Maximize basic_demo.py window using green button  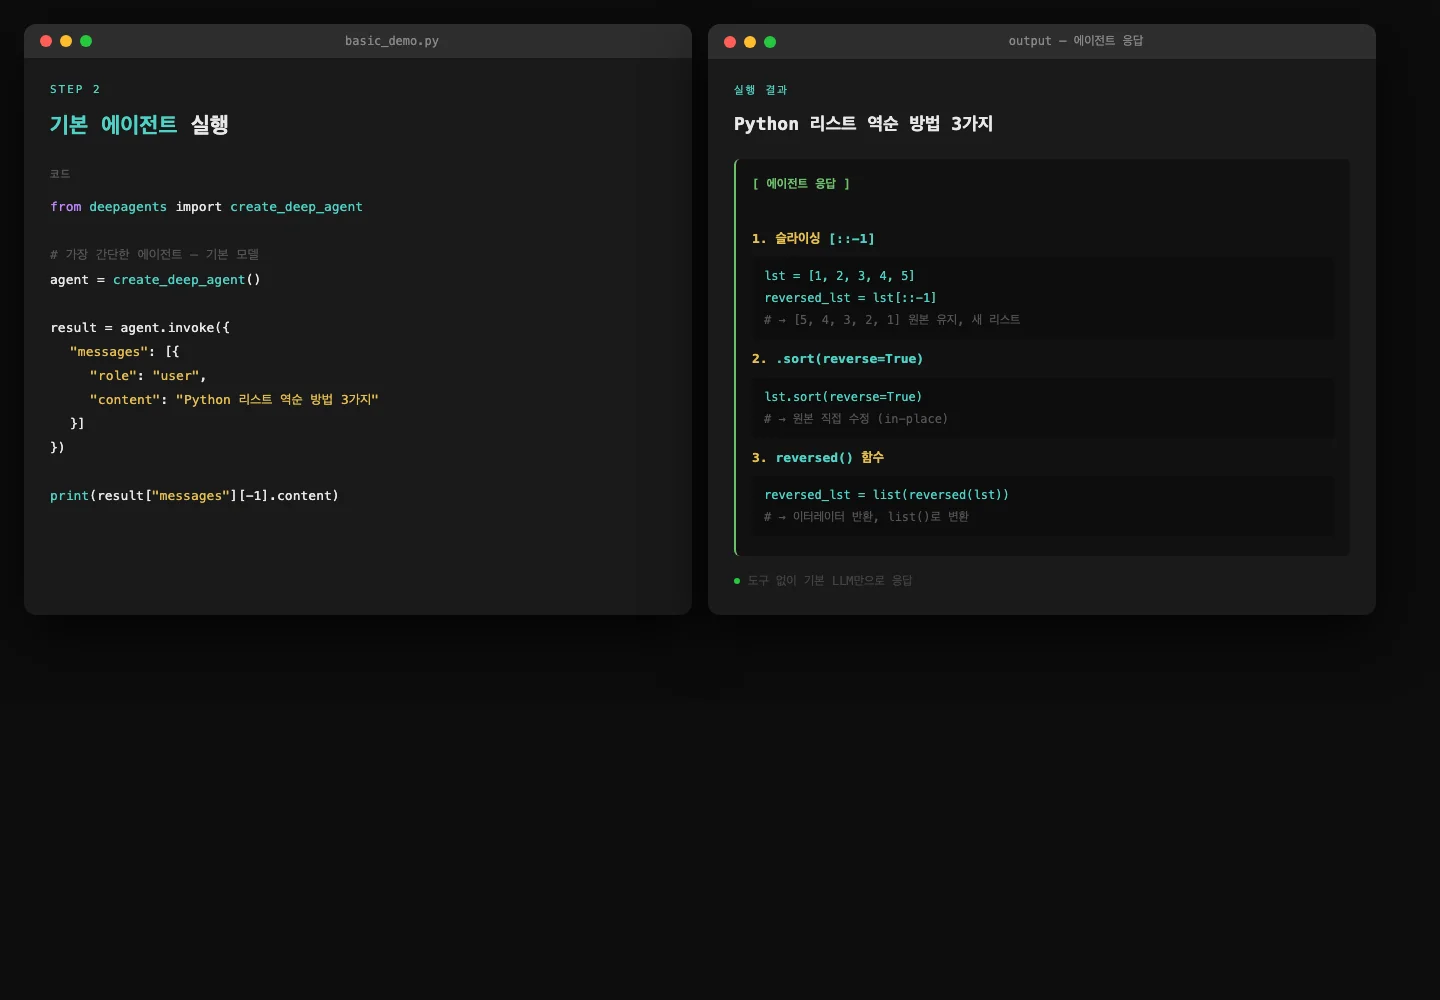(86, 41)
